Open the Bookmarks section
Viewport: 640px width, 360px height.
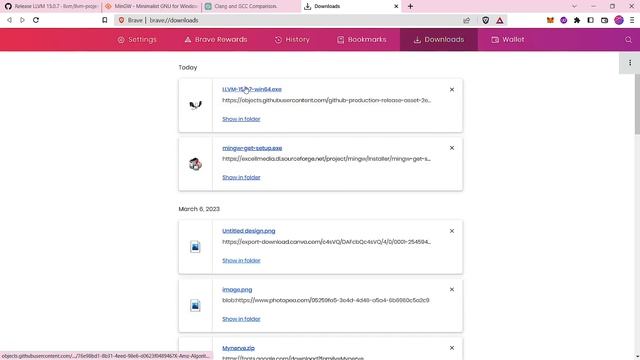point(362,40)
